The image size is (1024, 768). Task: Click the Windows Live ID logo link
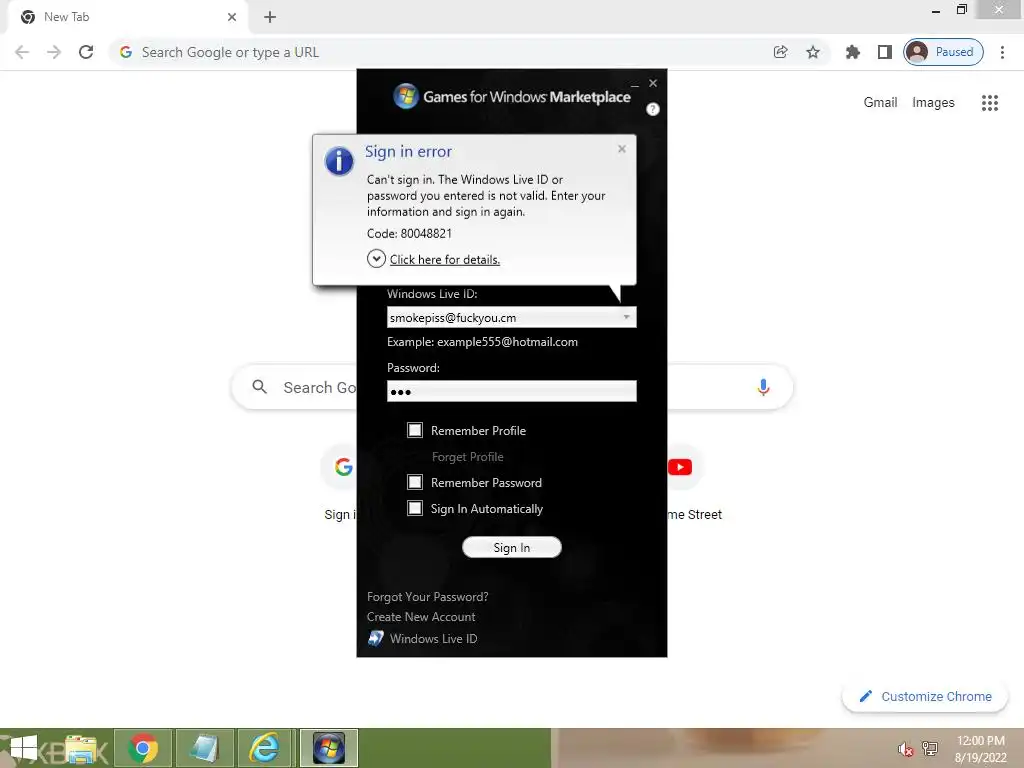(423, 639)
